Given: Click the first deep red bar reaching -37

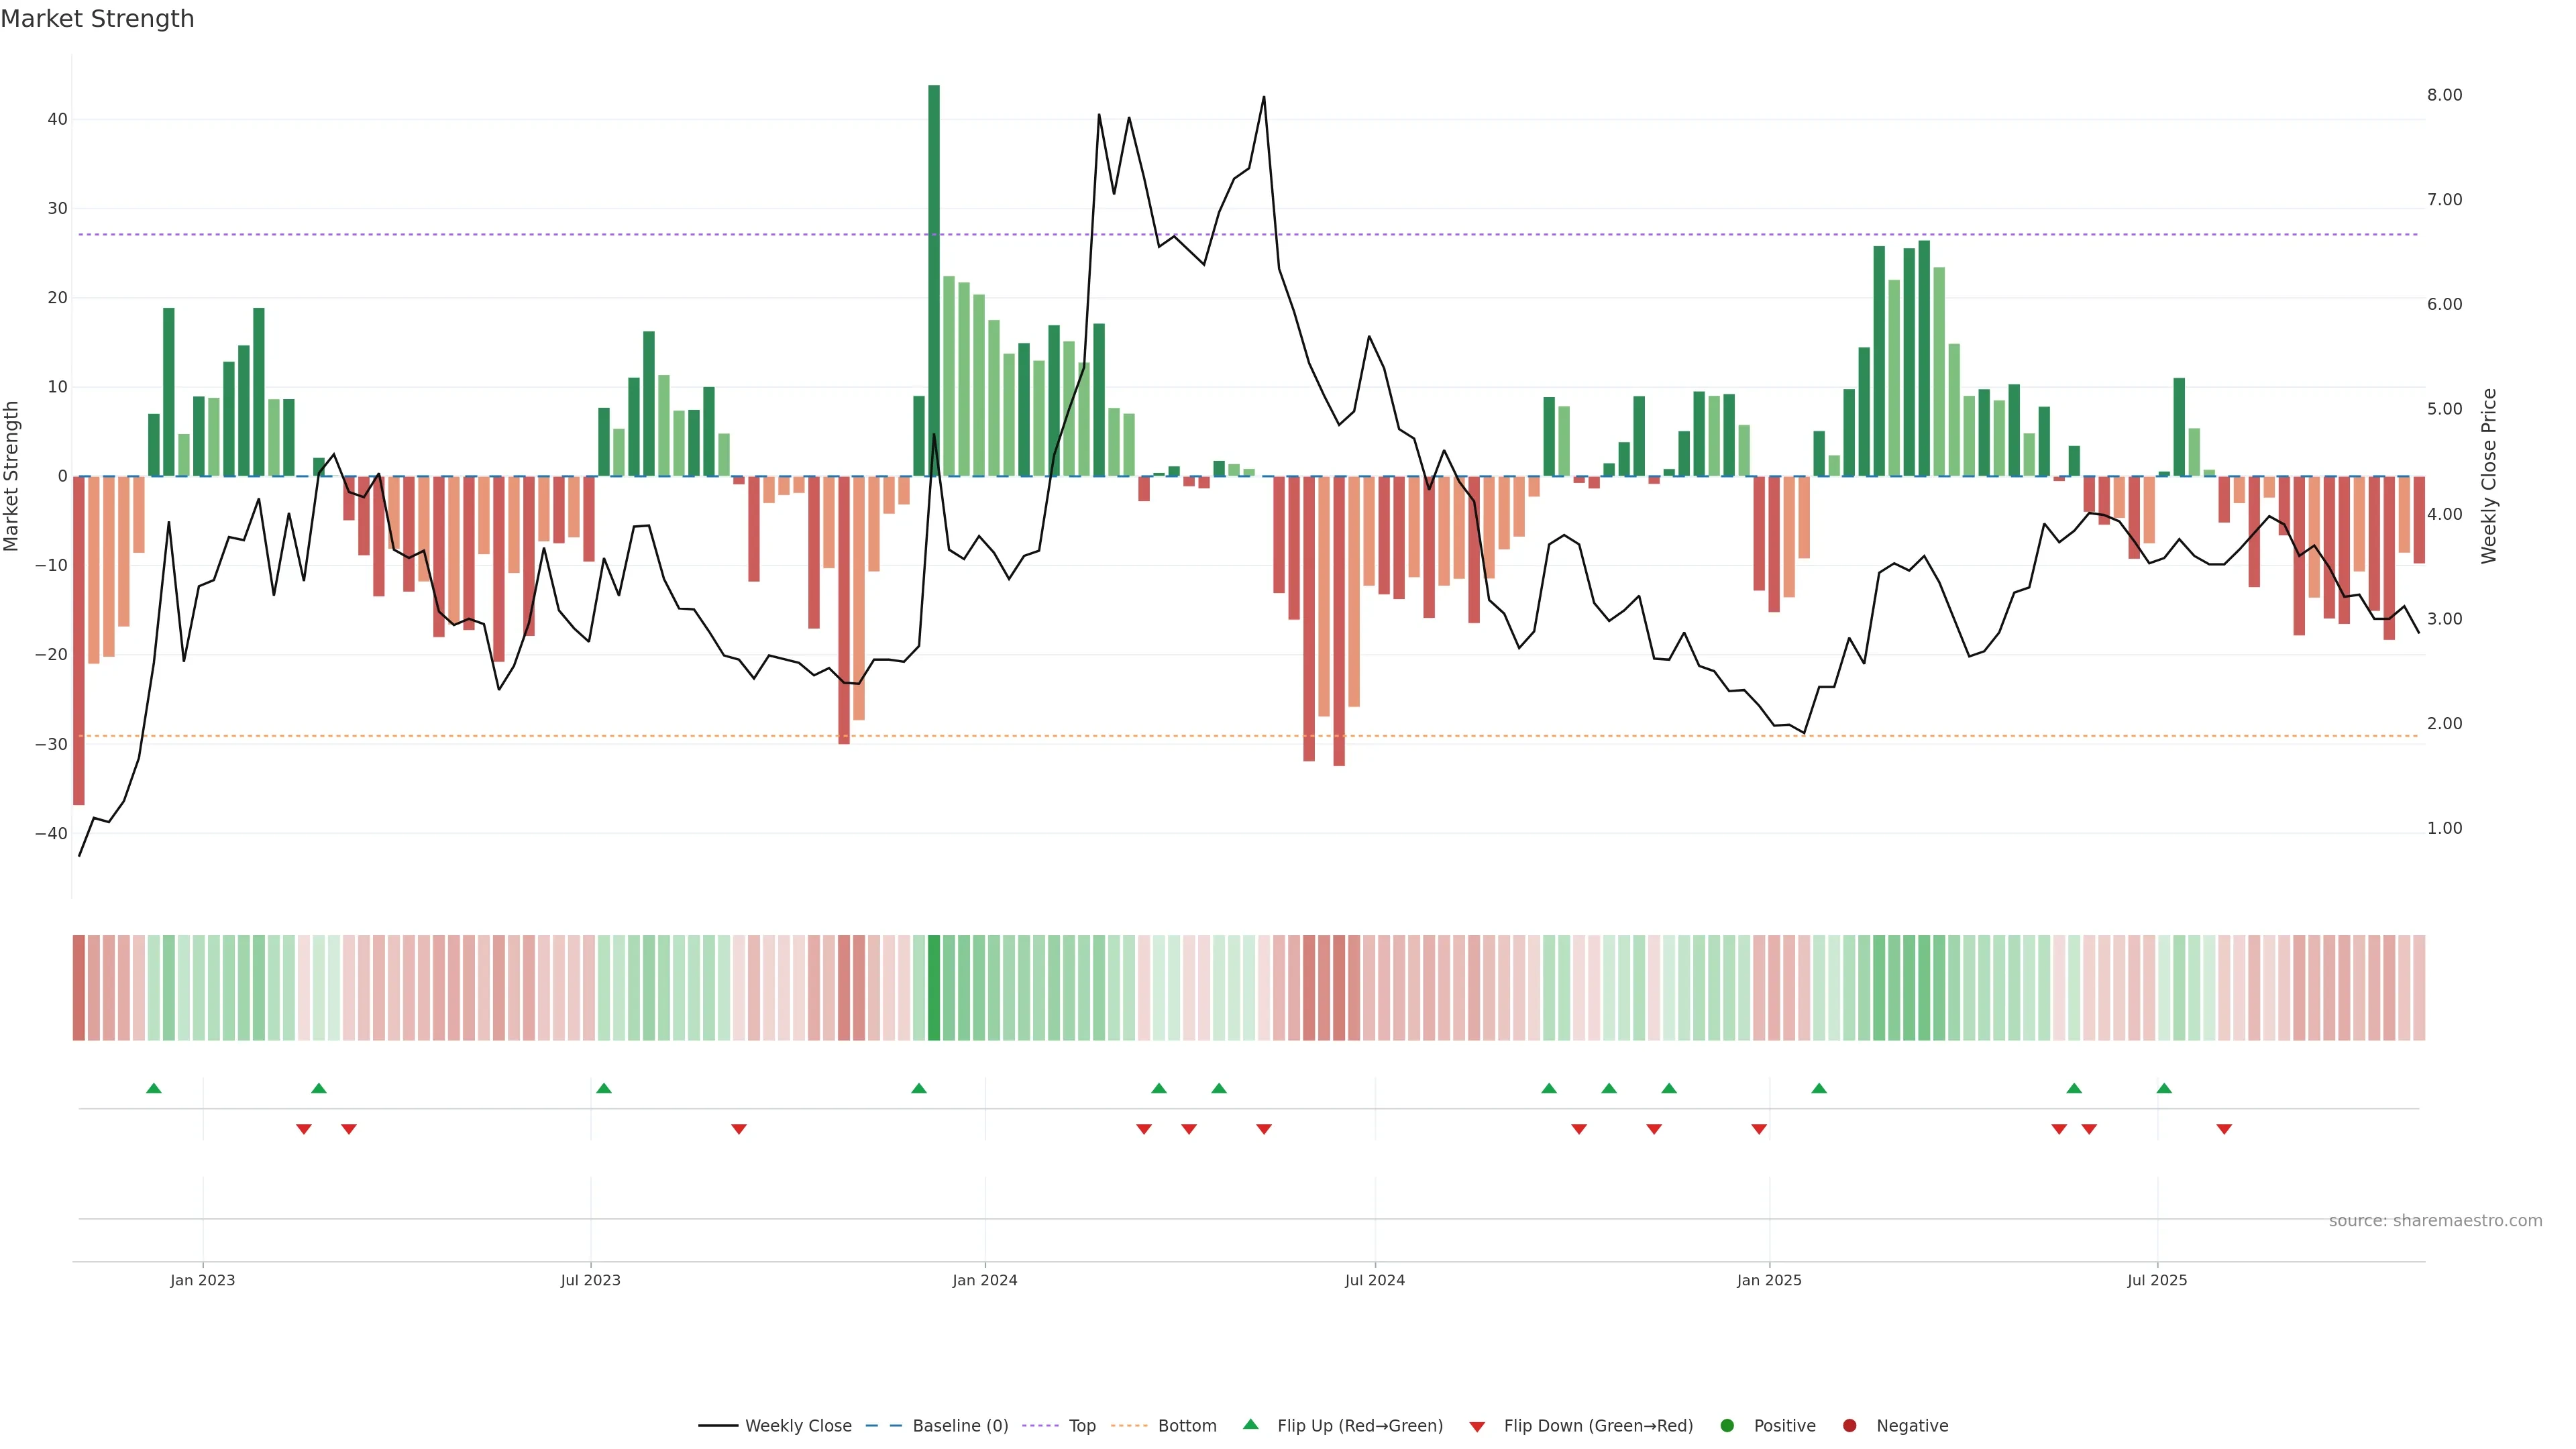Looking at the screenshot, I should [x=79, y=640].
